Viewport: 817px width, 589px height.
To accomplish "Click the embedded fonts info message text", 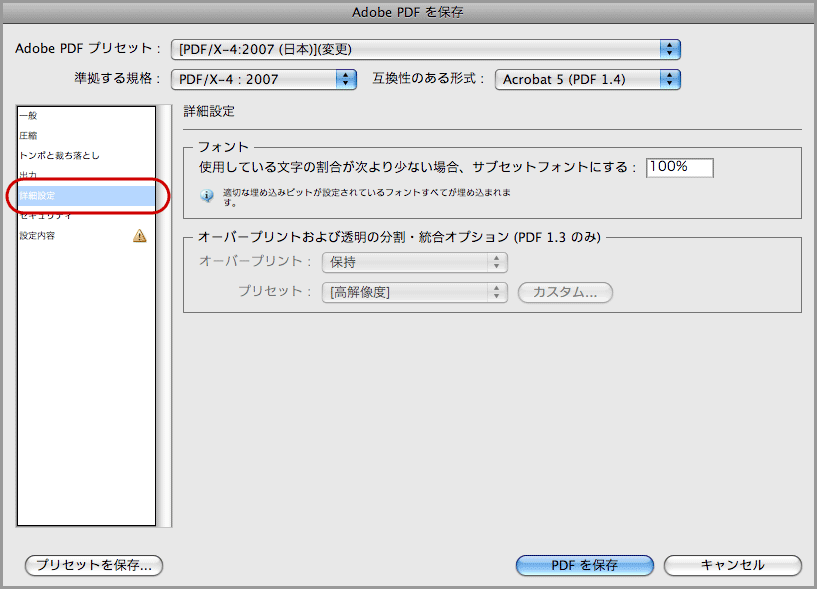I will [367, 197].
